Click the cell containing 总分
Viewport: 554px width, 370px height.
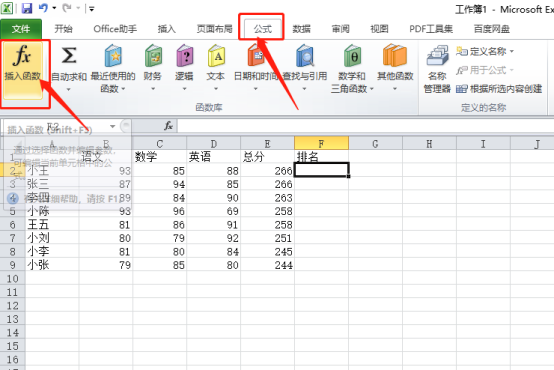click(x=267, y=157)
